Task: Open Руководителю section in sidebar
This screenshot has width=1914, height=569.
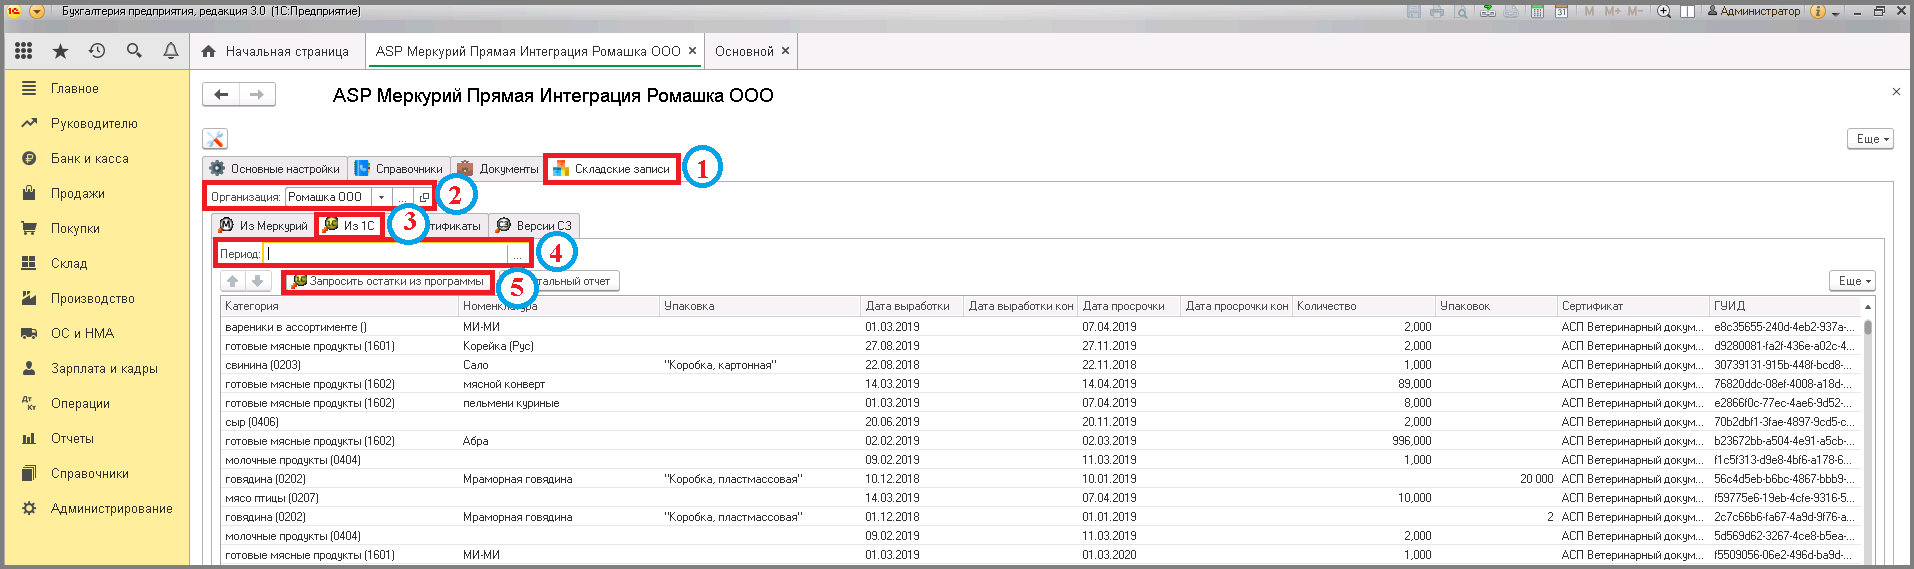Action: pos(94,123)
